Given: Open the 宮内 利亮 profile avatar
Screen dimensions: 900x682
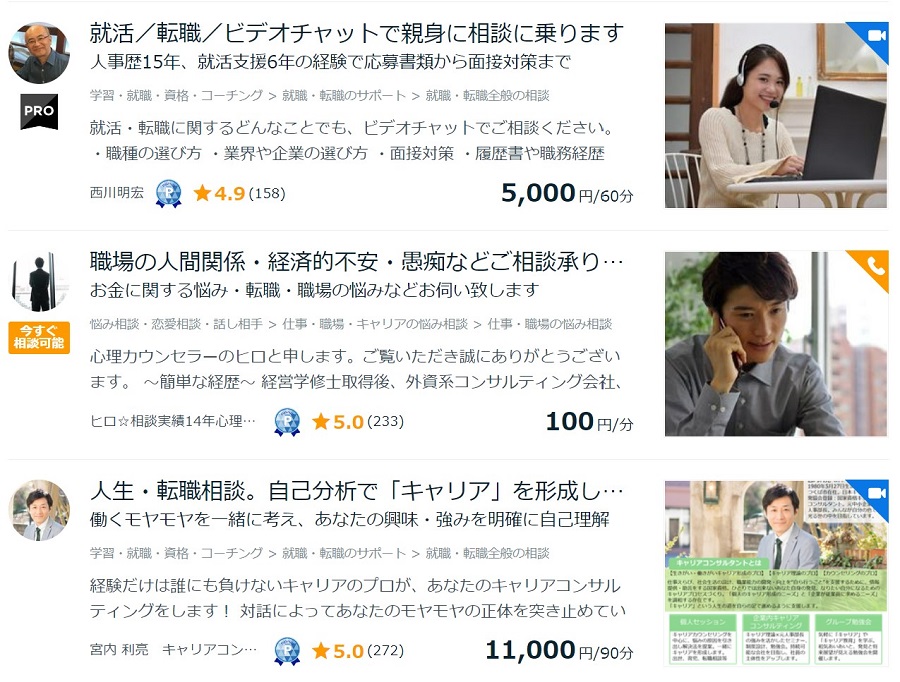Looking at the screenshot, I should click(x=39, y=510).
